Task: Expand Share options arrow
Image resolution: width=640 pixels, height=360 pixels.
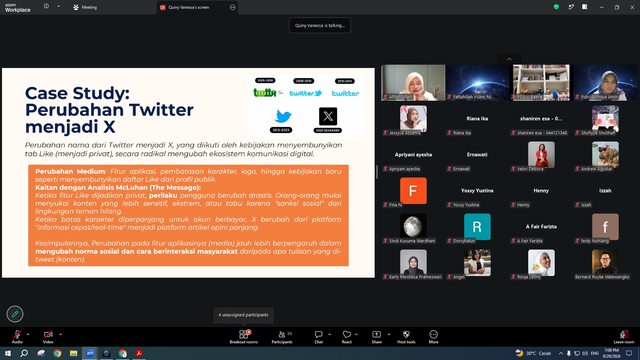Action: (x=388, y=334)
